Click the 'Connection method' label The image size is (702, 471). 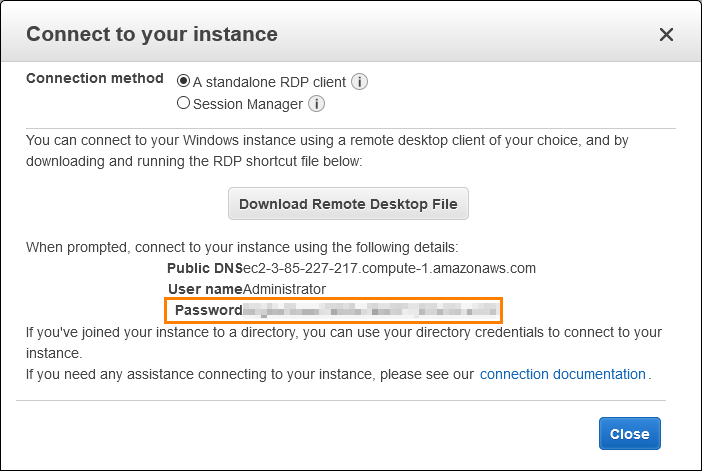coord(95,78)
